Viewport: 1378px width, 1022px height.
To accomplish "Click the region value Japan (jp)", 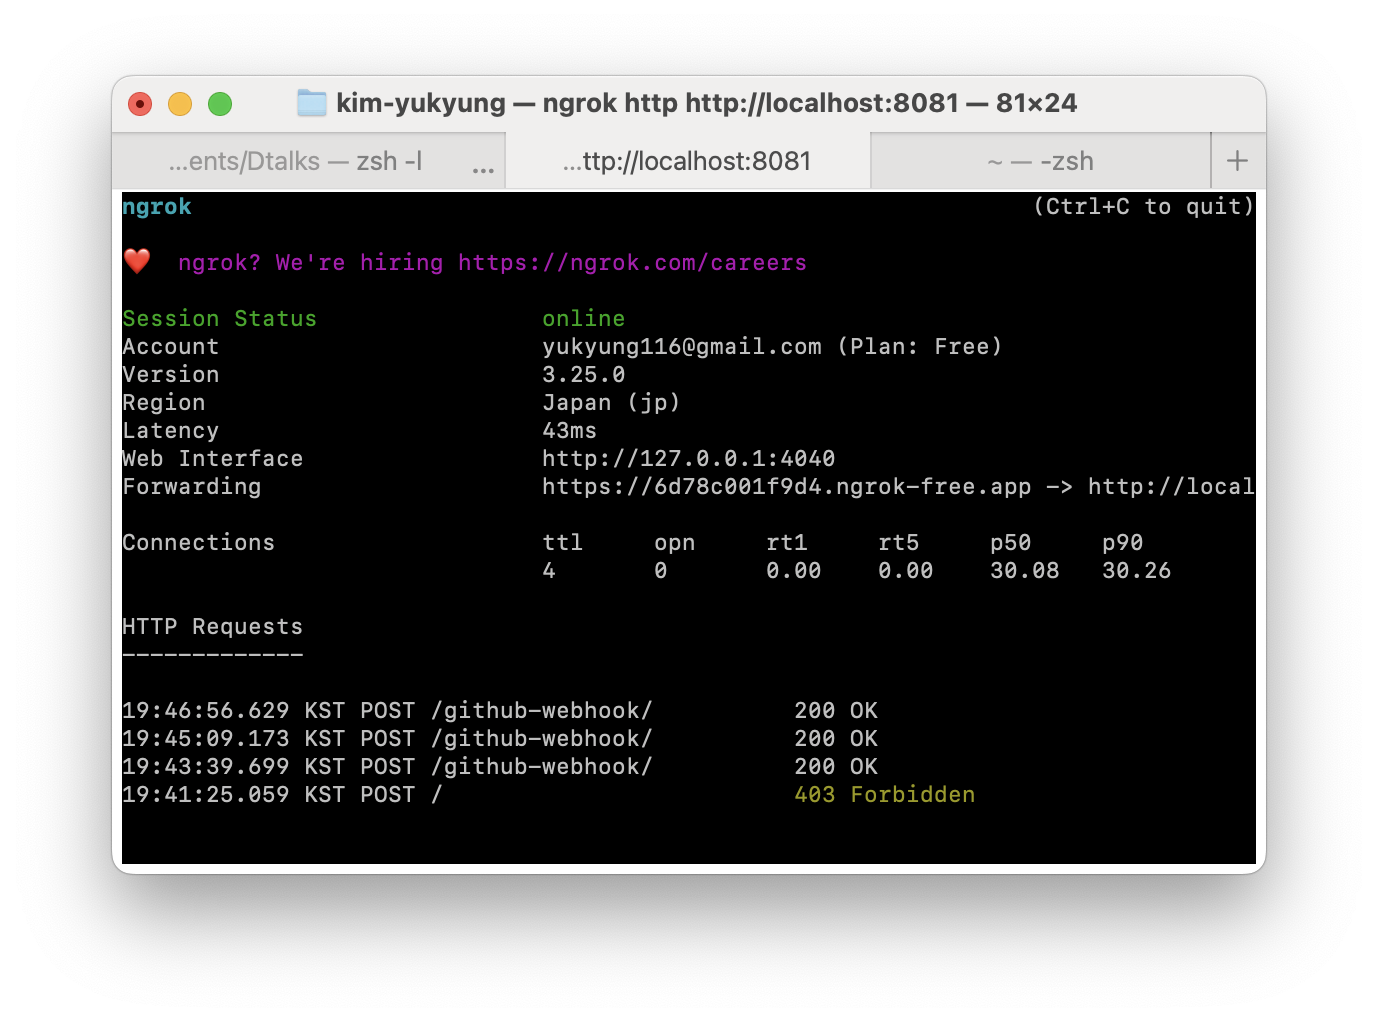I will pyautogui.click(x=611, y=403).
